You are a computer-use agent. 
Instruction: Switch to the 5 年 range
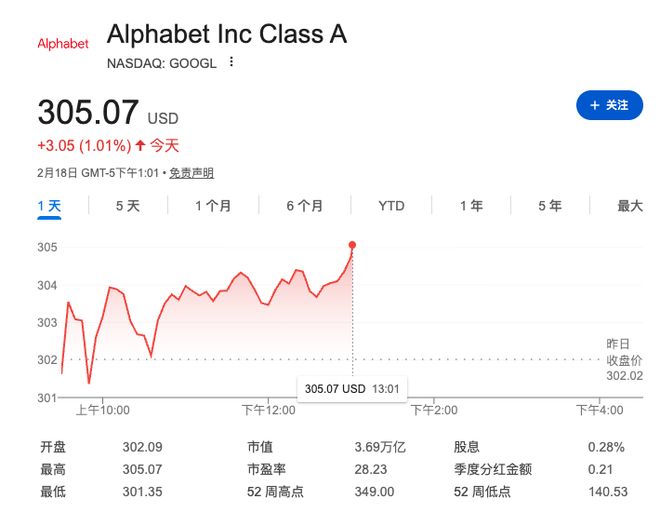[x=550, y=206]
